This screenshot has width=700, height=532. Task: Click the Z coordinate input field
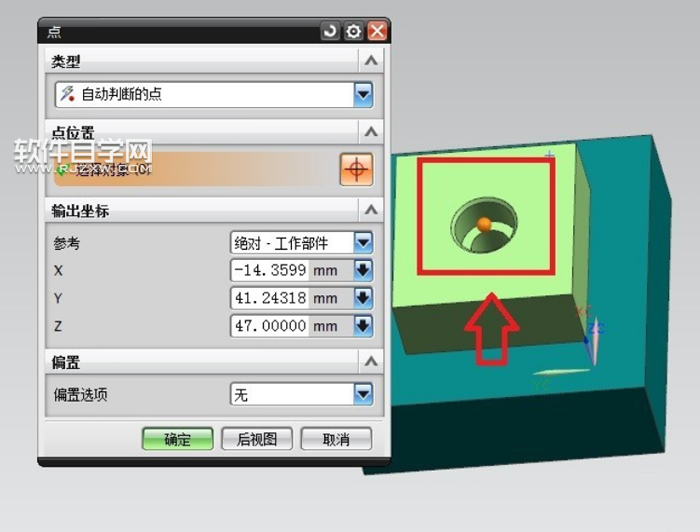(270, 326)
